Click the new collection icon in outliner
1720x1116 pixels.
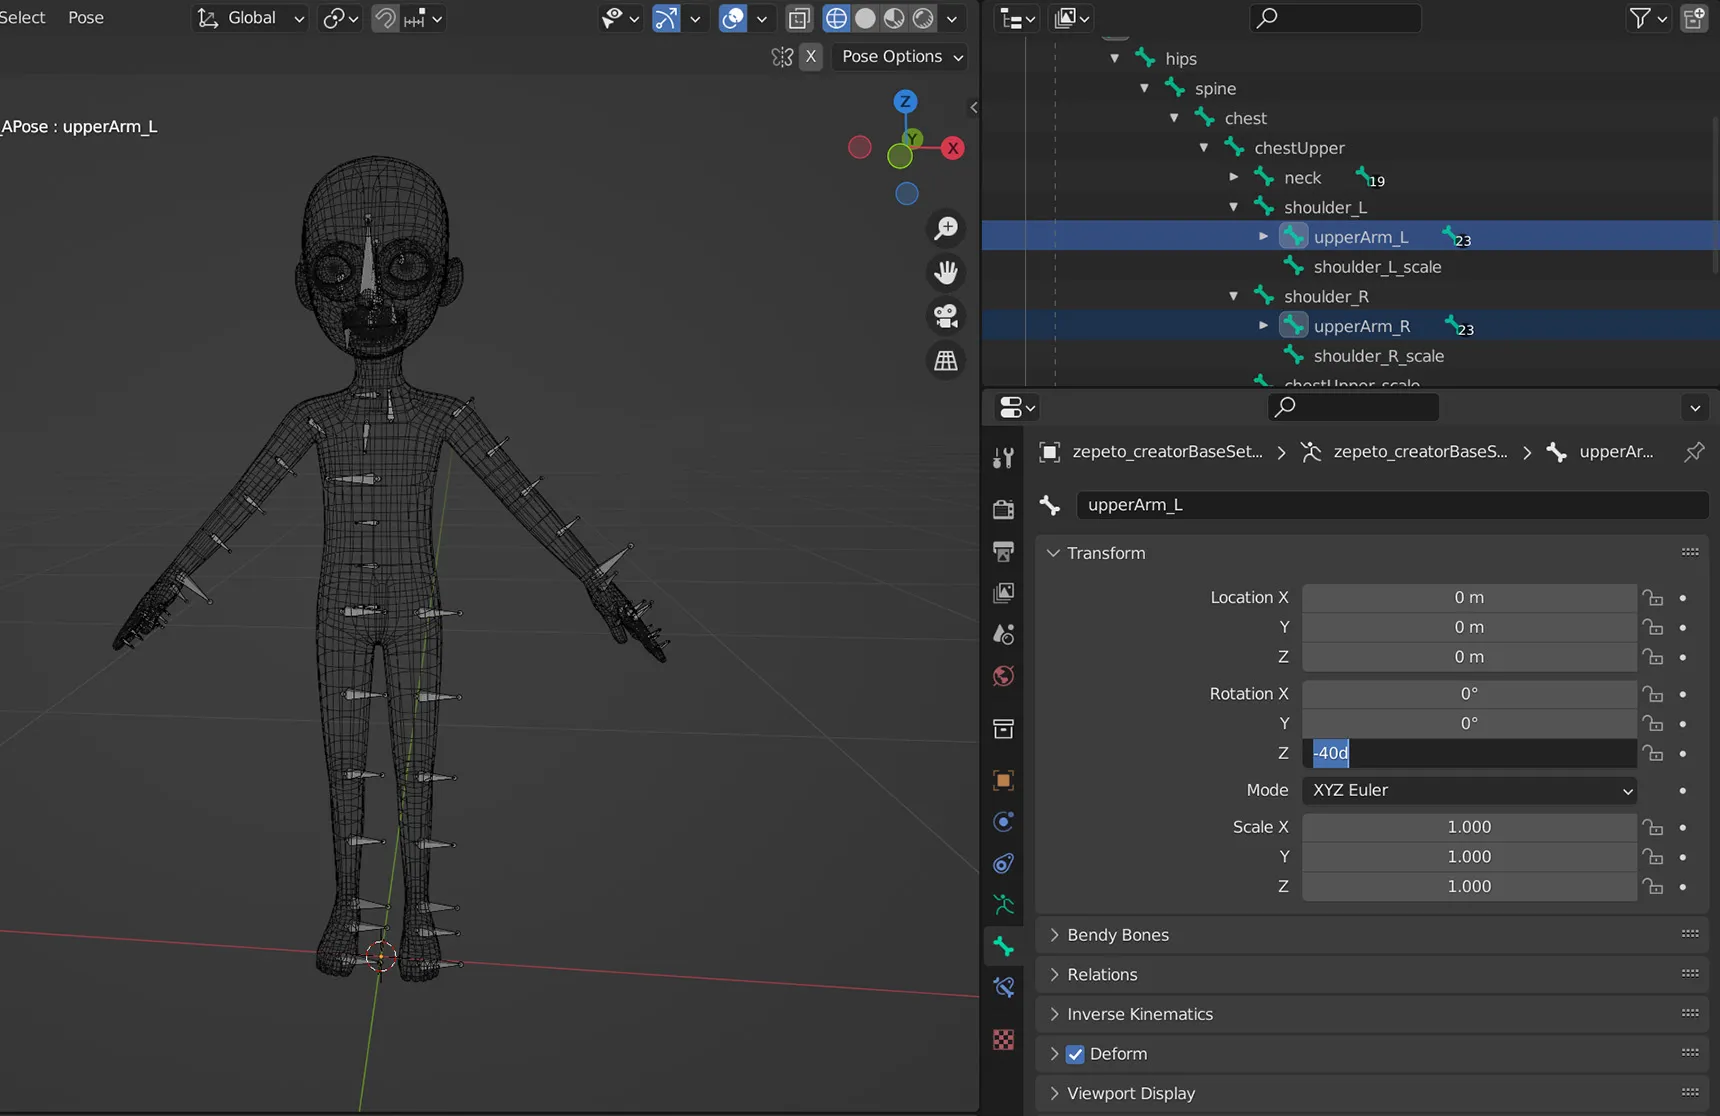[1694, 18]
